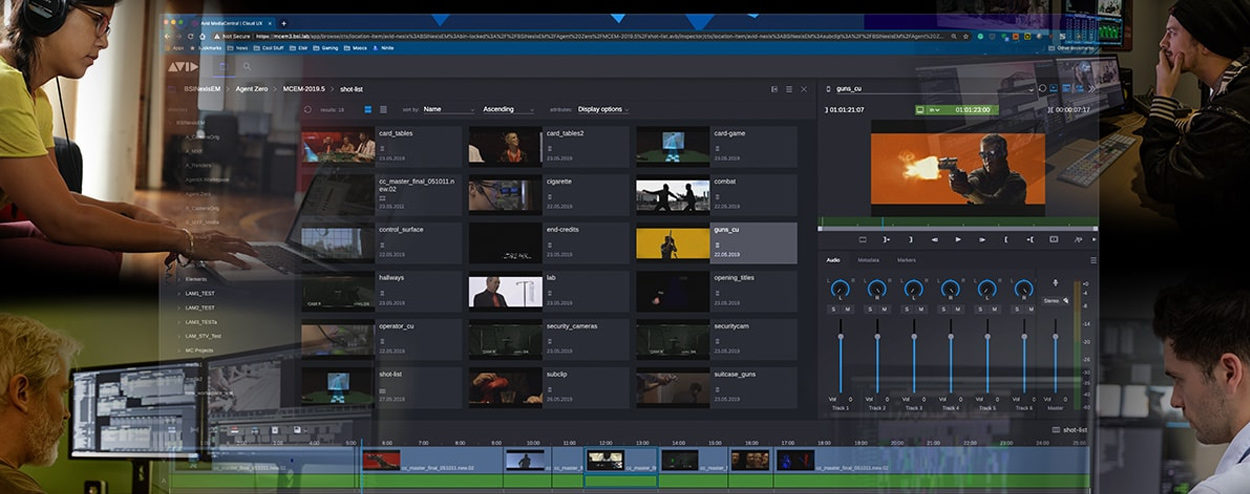Click the Avid logo in header
This screenshot has height=494, width=1250.
pyautogui.click(x=182, y=67)
